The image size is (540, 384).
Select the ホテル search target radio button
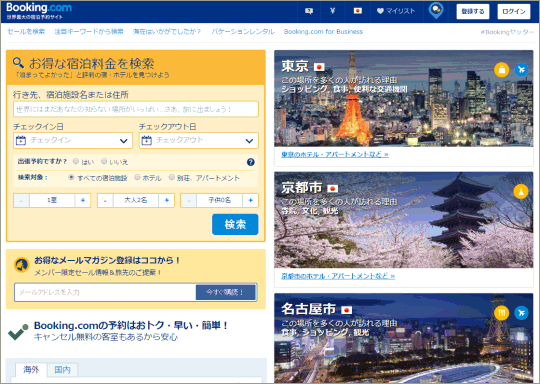tap(137, 177)
